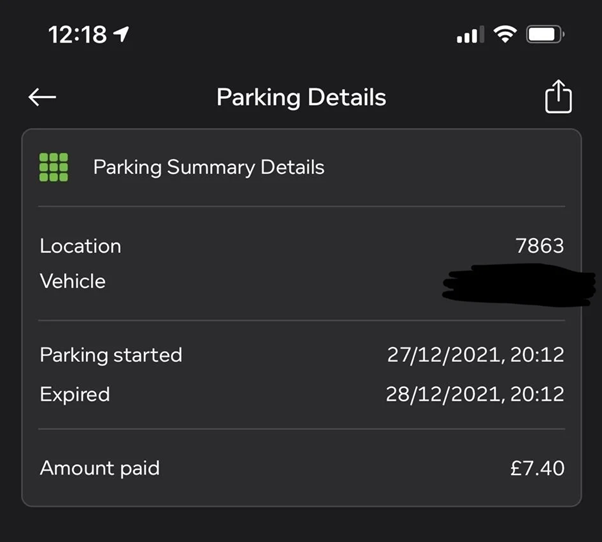
Task: Tap the Expired label
Action: tap(75, 394)
